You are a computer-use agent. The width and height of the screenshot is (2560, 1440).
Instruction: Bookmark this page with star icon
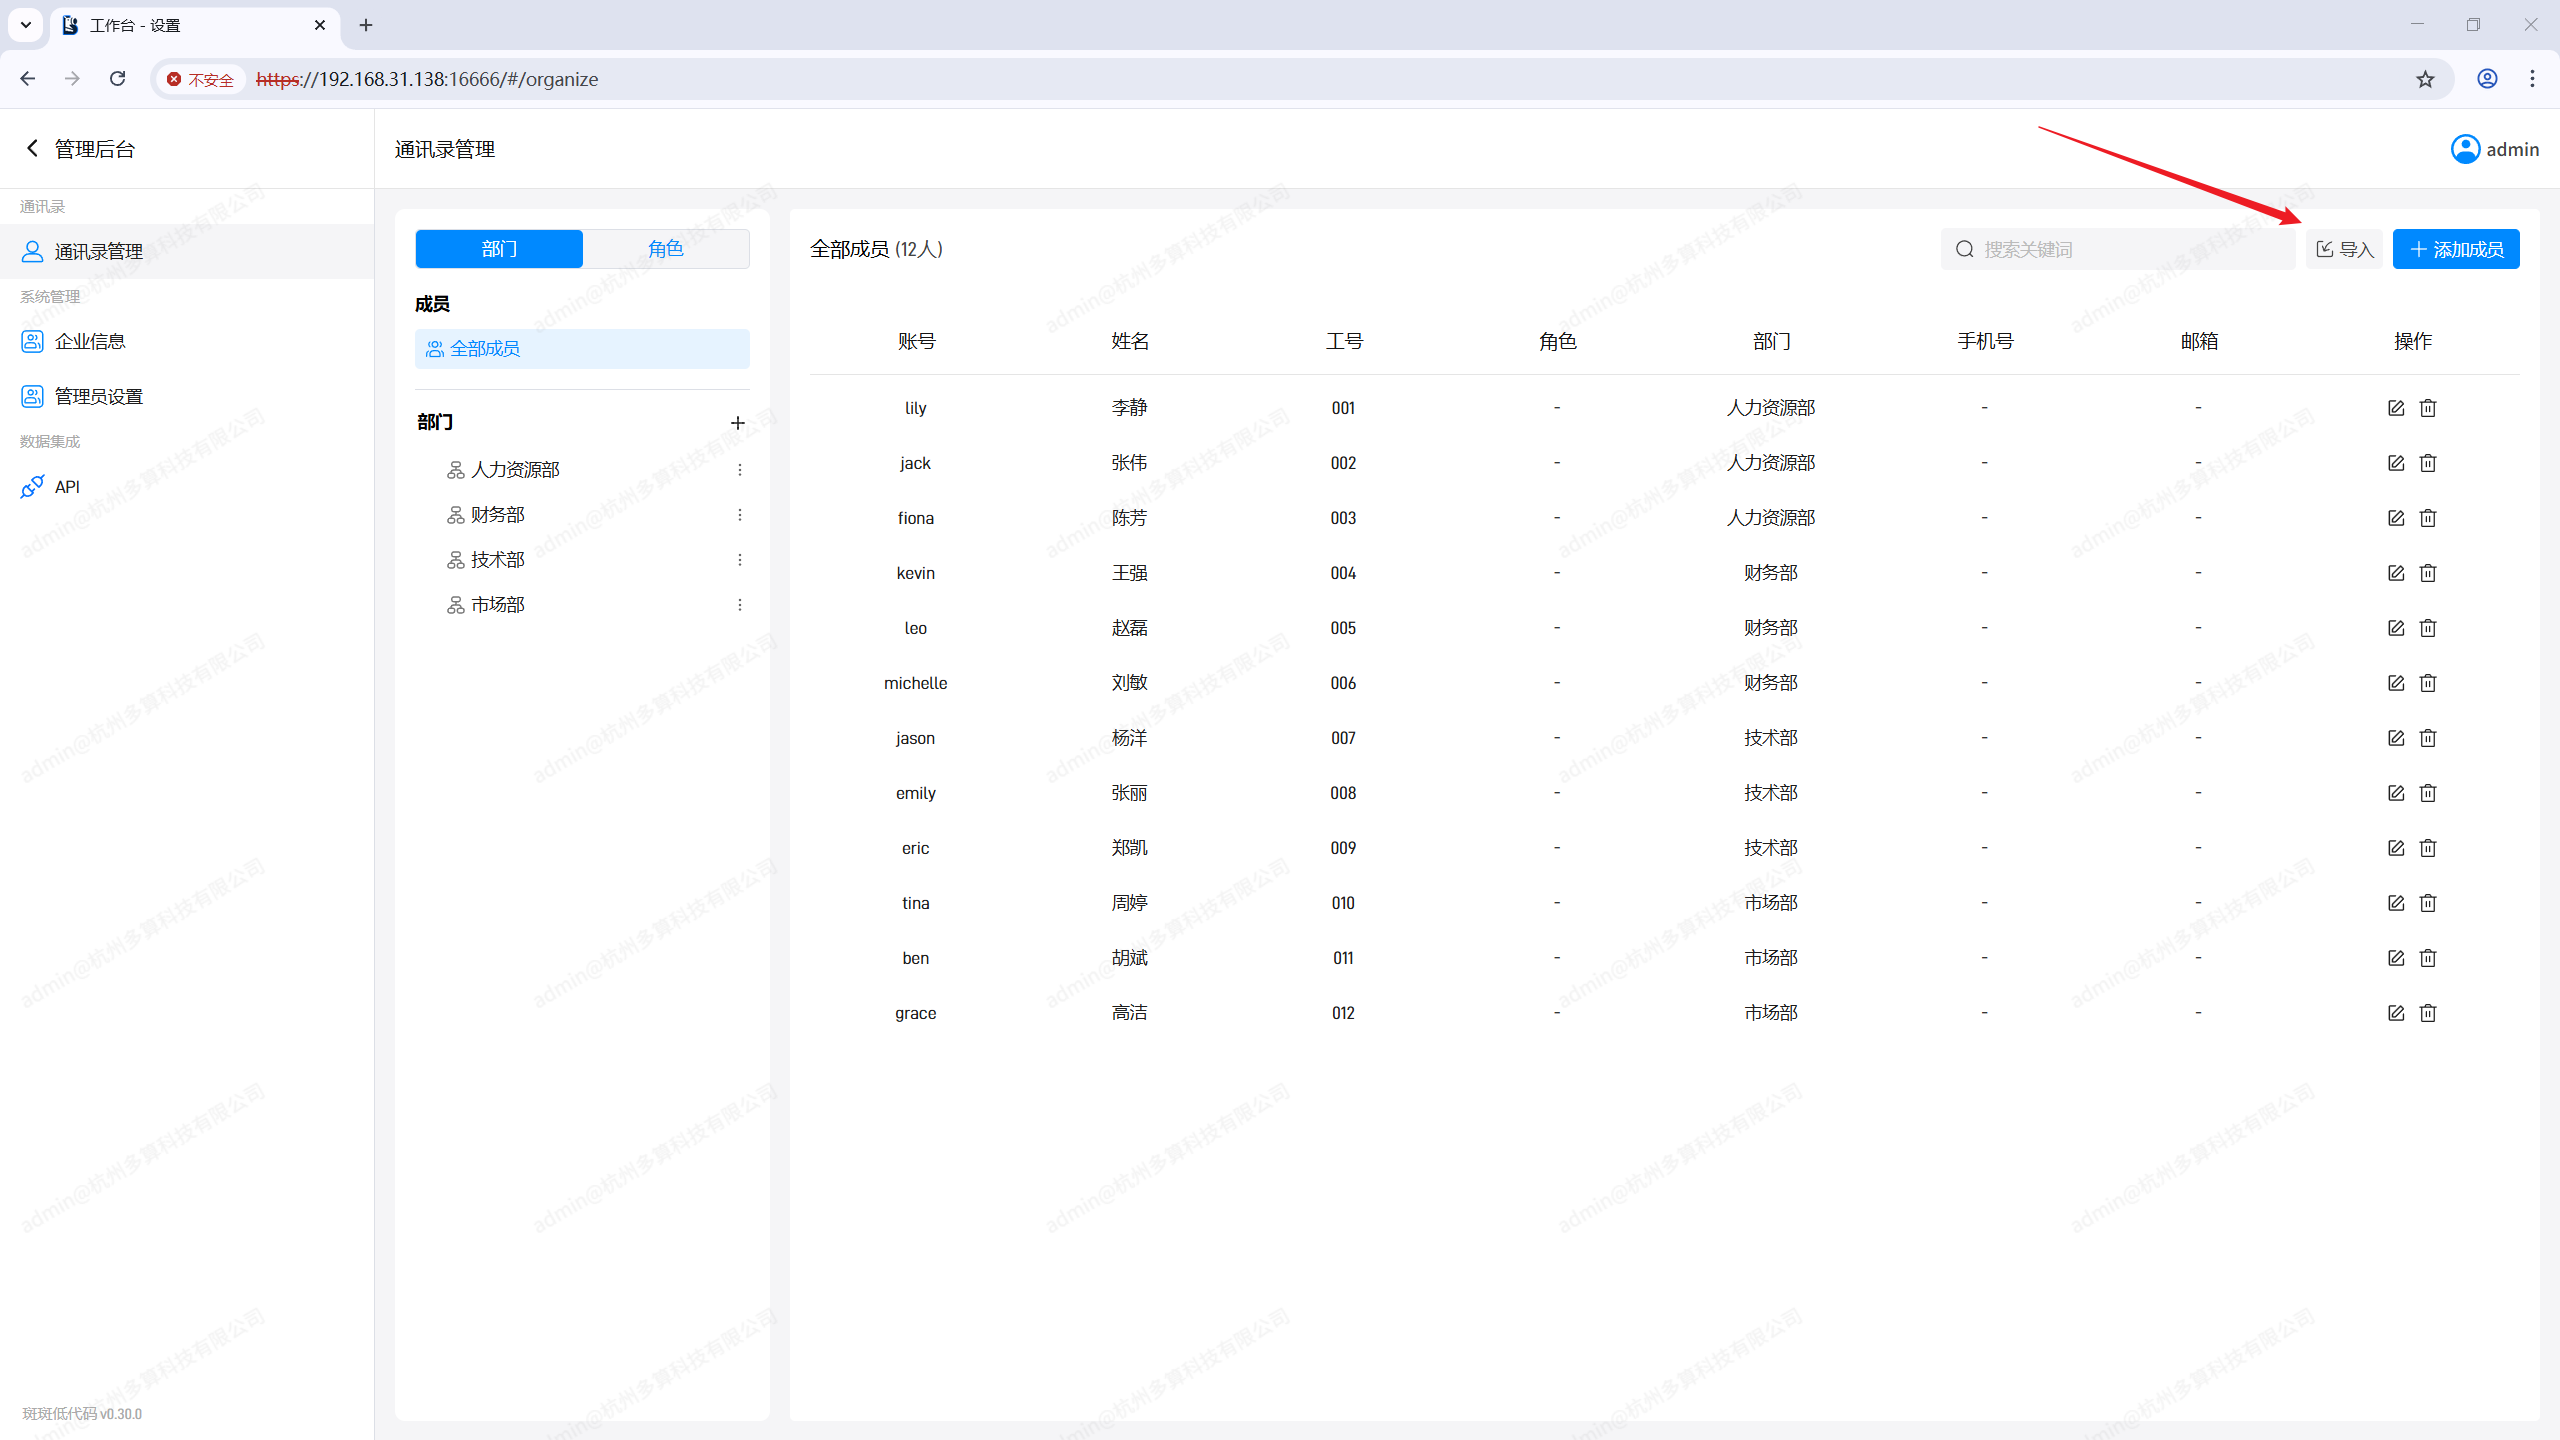(x=2425, y=79)
